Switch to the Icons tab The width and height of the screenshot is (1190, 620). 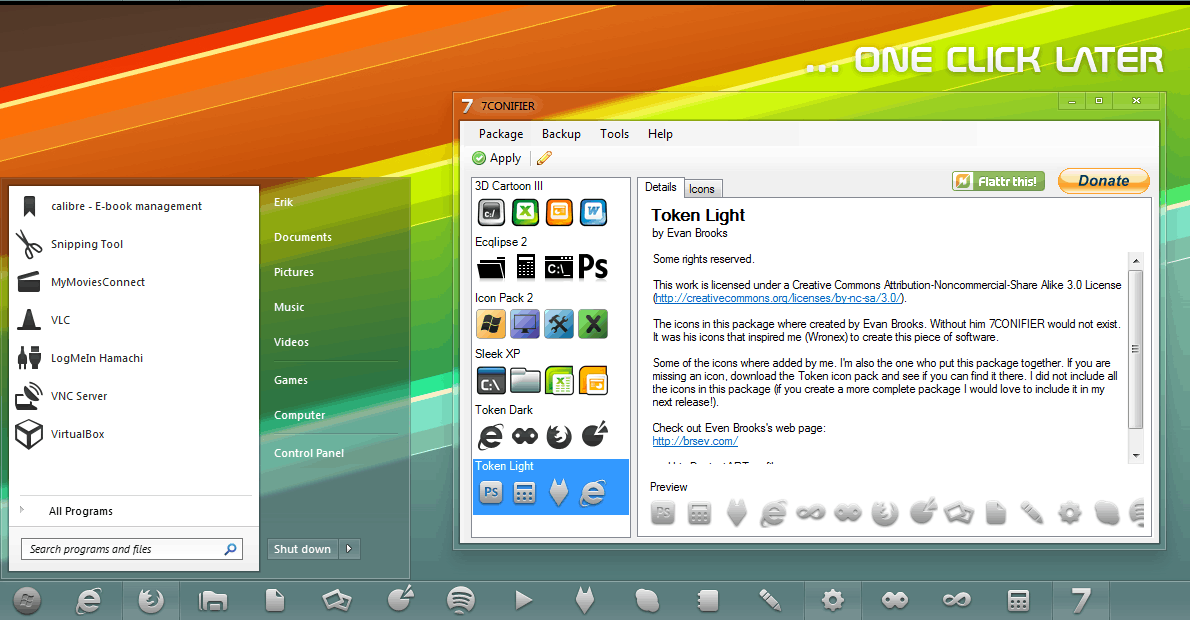(702, 189)
